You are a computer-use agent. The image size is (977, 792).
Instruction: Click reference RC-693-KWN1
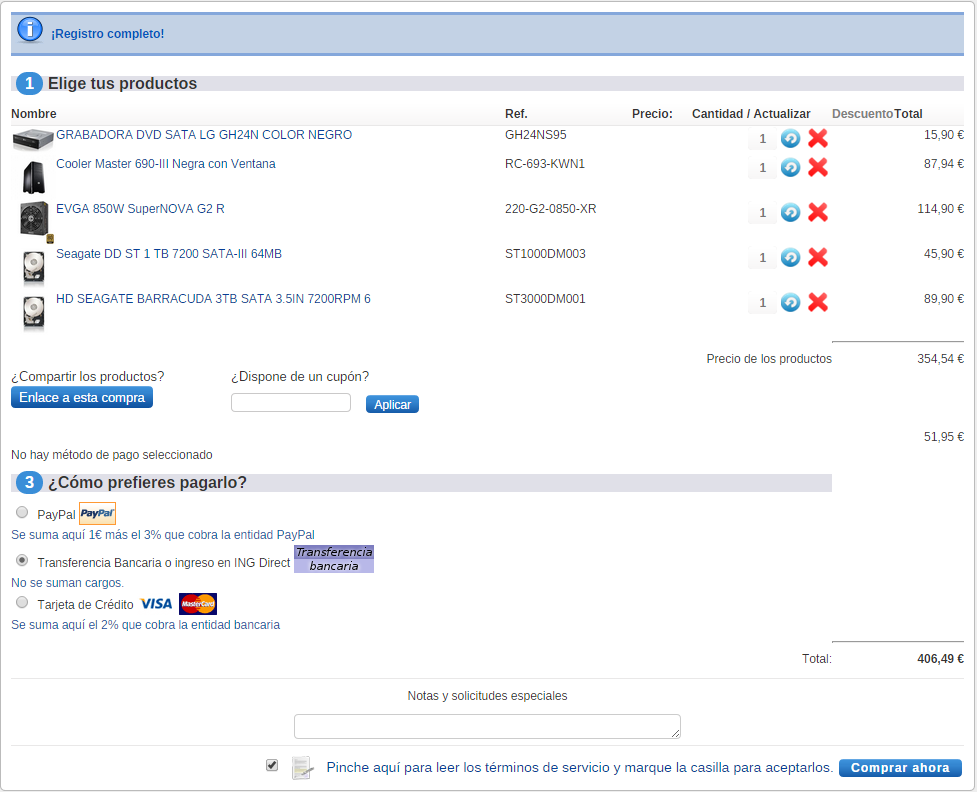545,164
